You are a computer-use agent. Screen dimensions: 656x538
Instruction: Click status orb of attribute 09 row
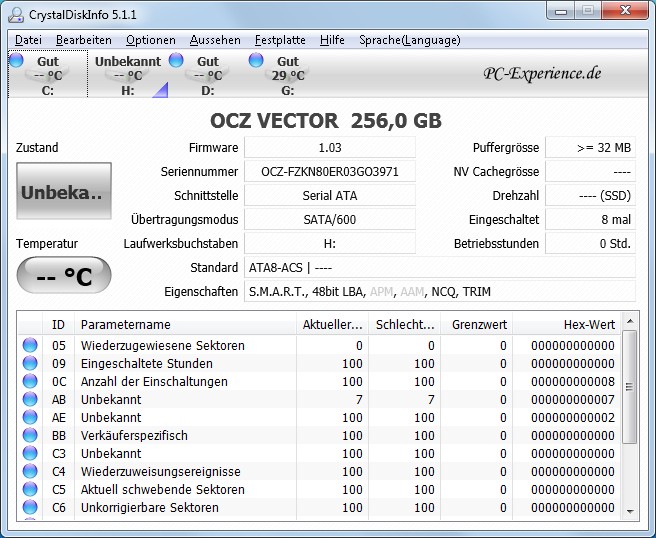[30, 363]
